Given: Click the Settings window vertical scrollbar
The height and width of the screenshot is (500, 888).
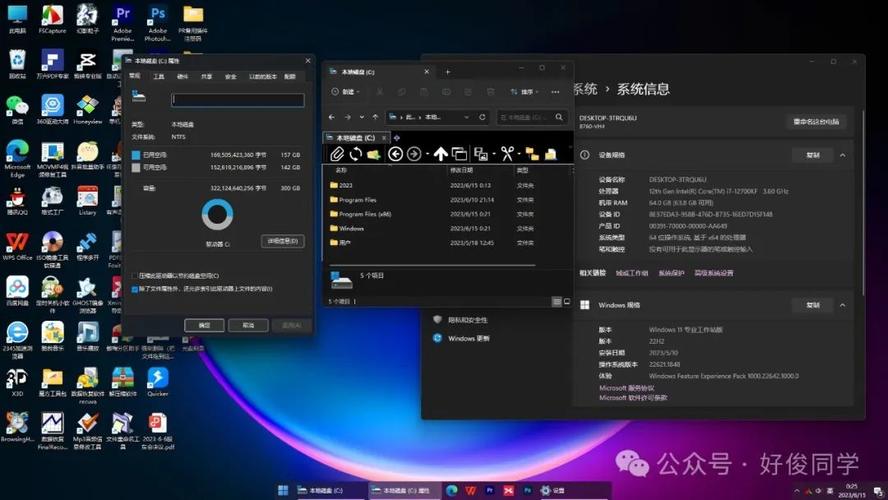Looking at the screenshot, I should [863, 202].
